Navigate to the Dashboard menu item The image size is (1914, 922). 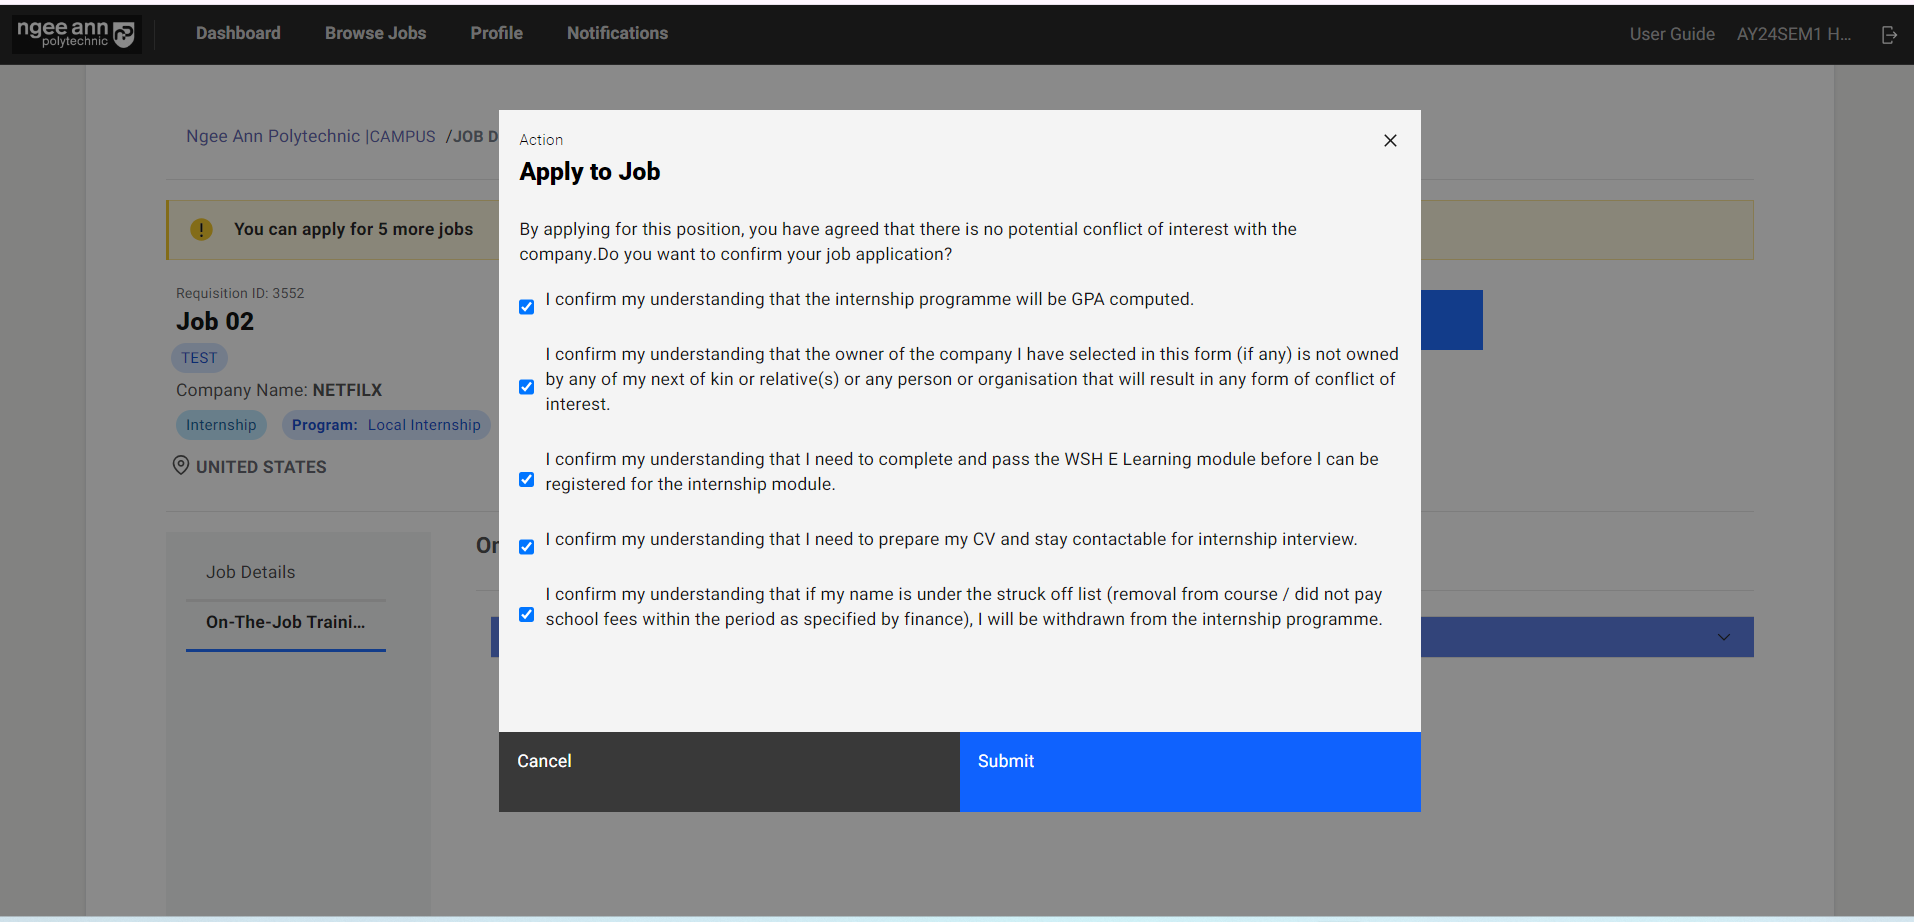click(x=238, y=33)
